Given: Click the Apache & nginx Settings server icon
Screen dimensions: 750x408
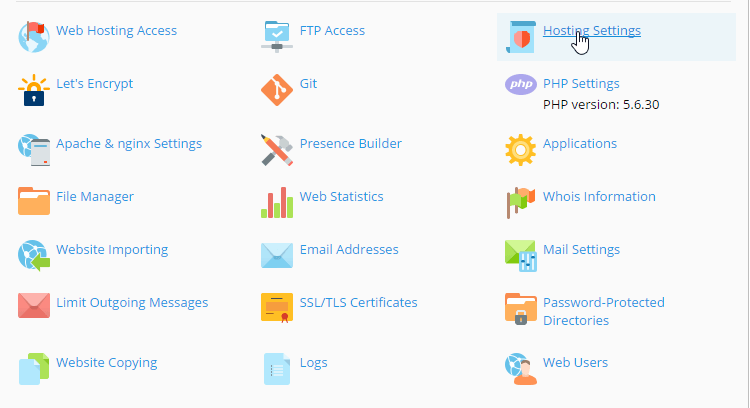Looking at the screenshot, I should 34,150.
